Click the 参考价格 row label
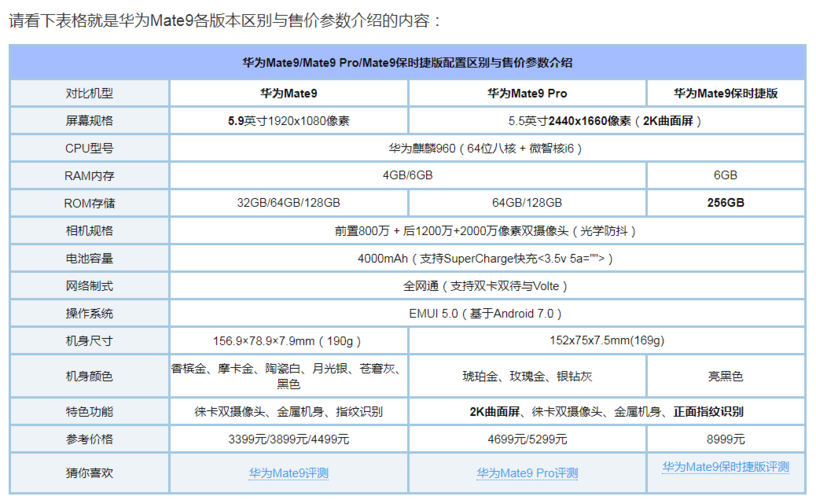 click(x=90, y=439)
